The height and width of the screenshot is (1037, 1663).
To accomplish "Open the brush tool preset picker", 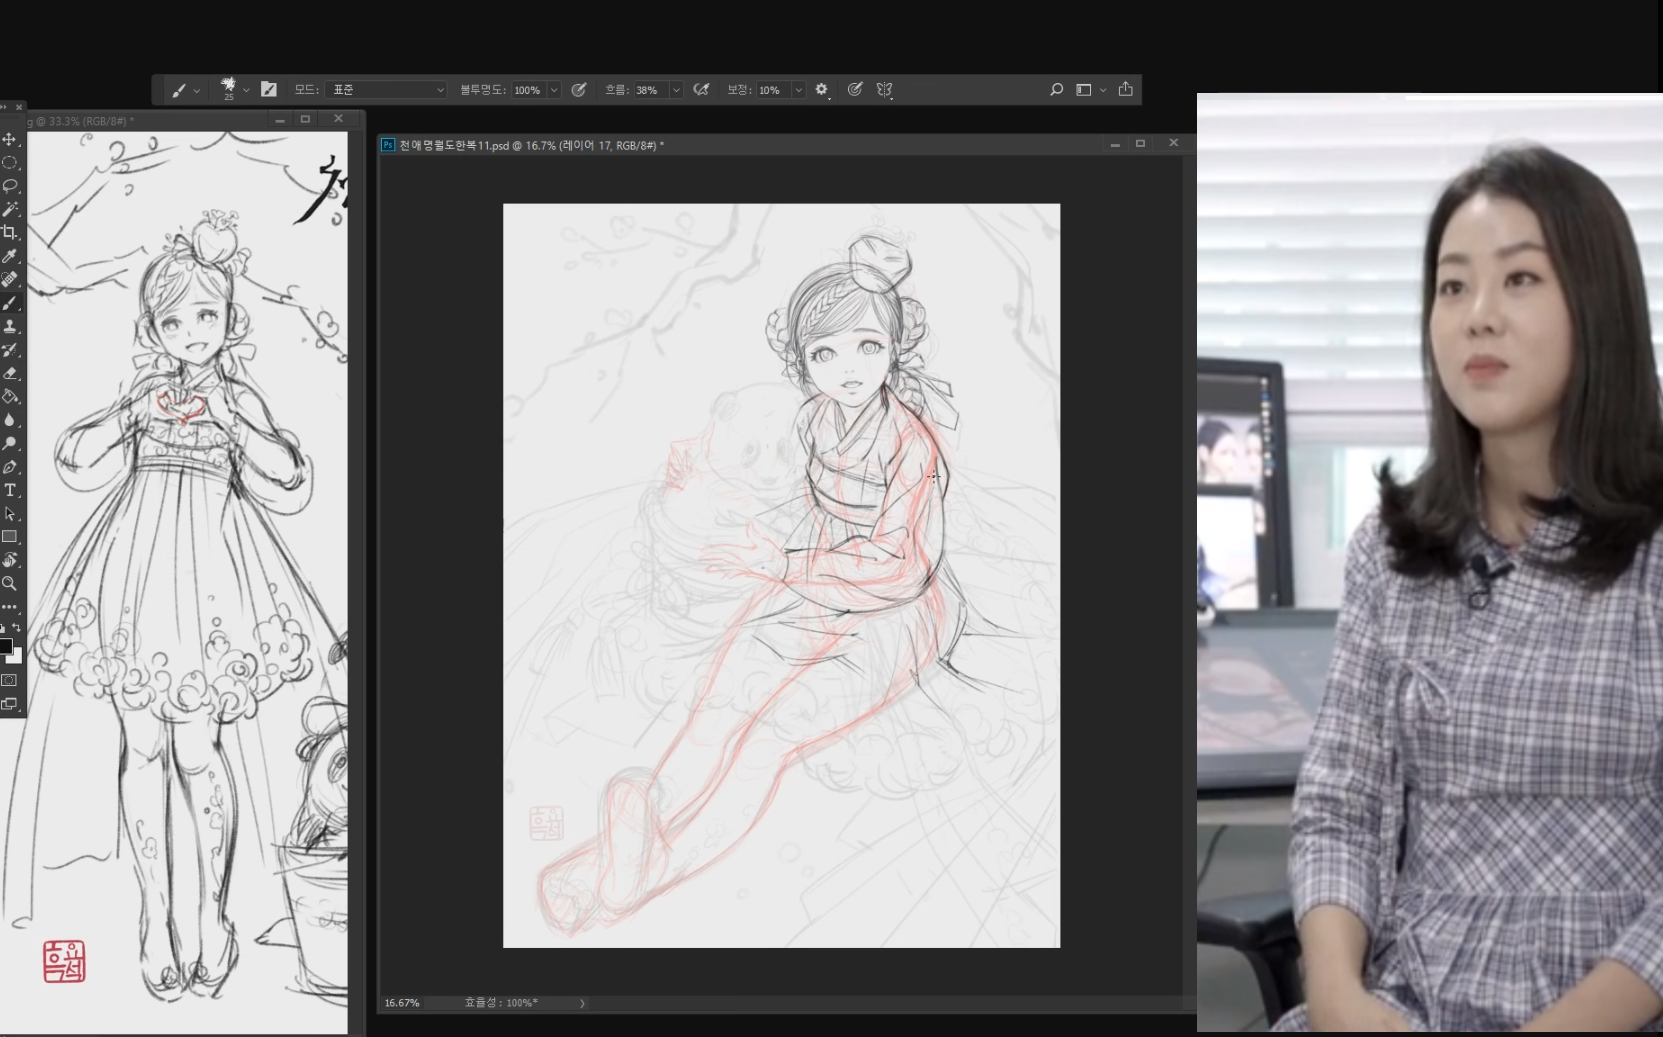I will point(185,90).
